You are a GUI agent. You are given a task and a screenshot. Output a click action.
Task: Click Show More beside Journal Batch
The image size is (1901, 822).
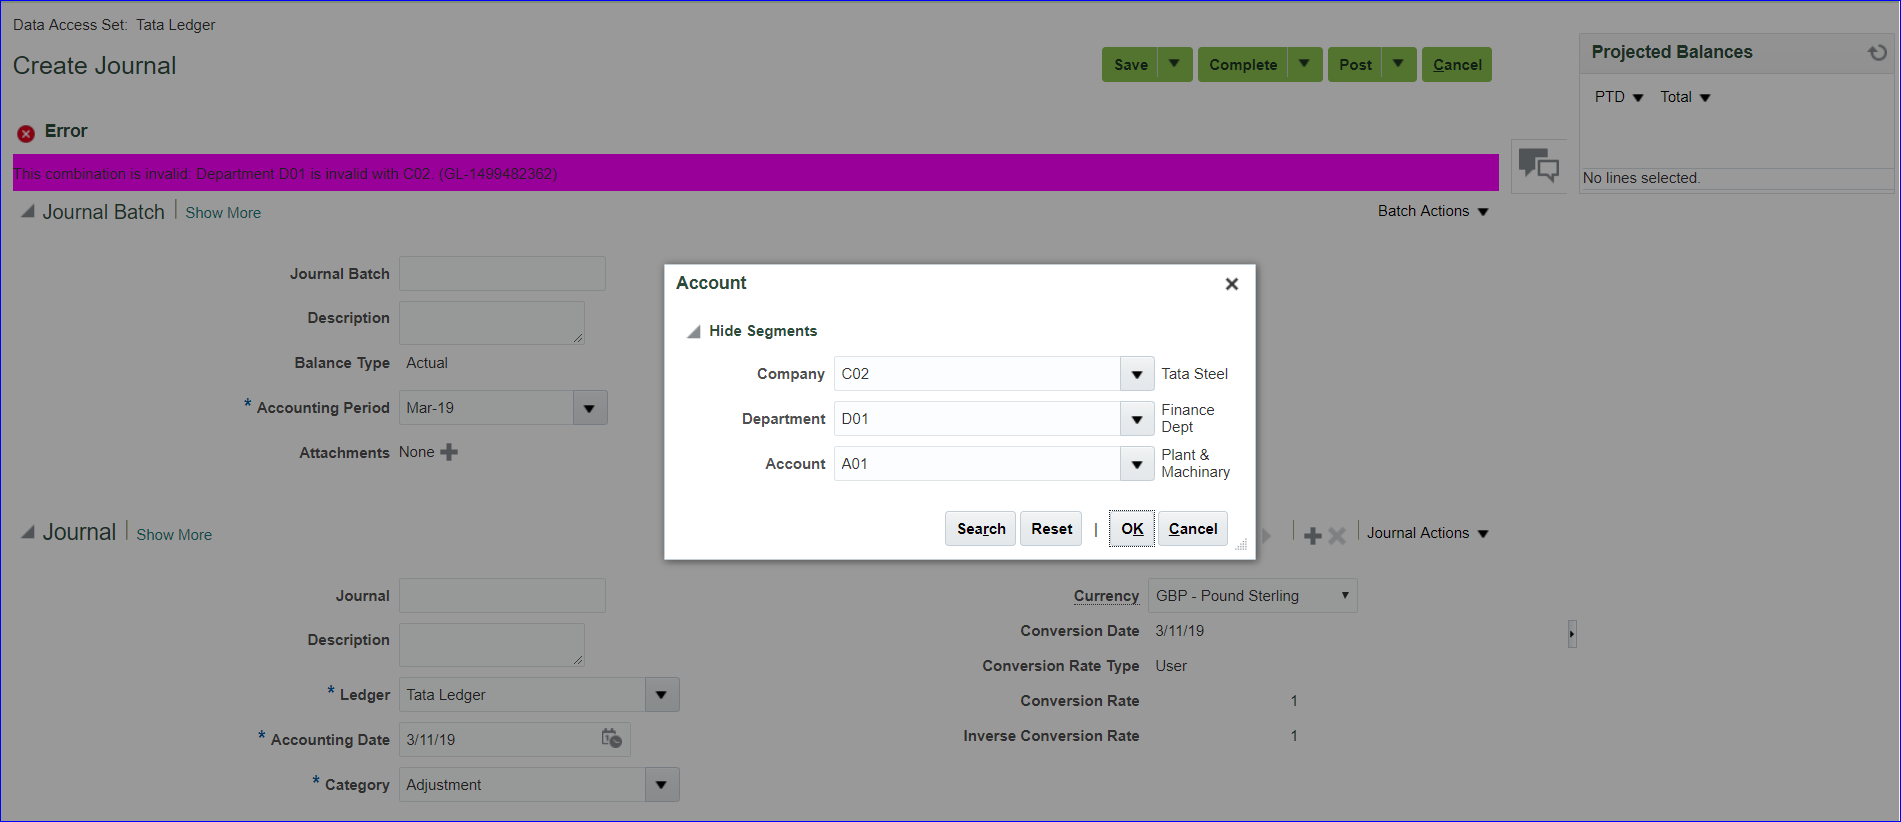pos(223,213)
